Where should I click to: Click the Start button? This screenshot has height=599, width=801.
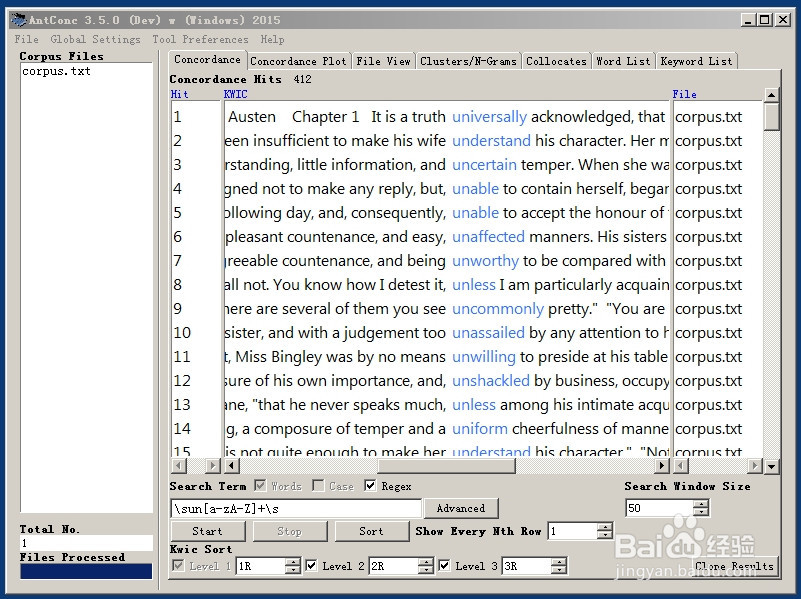207,531
